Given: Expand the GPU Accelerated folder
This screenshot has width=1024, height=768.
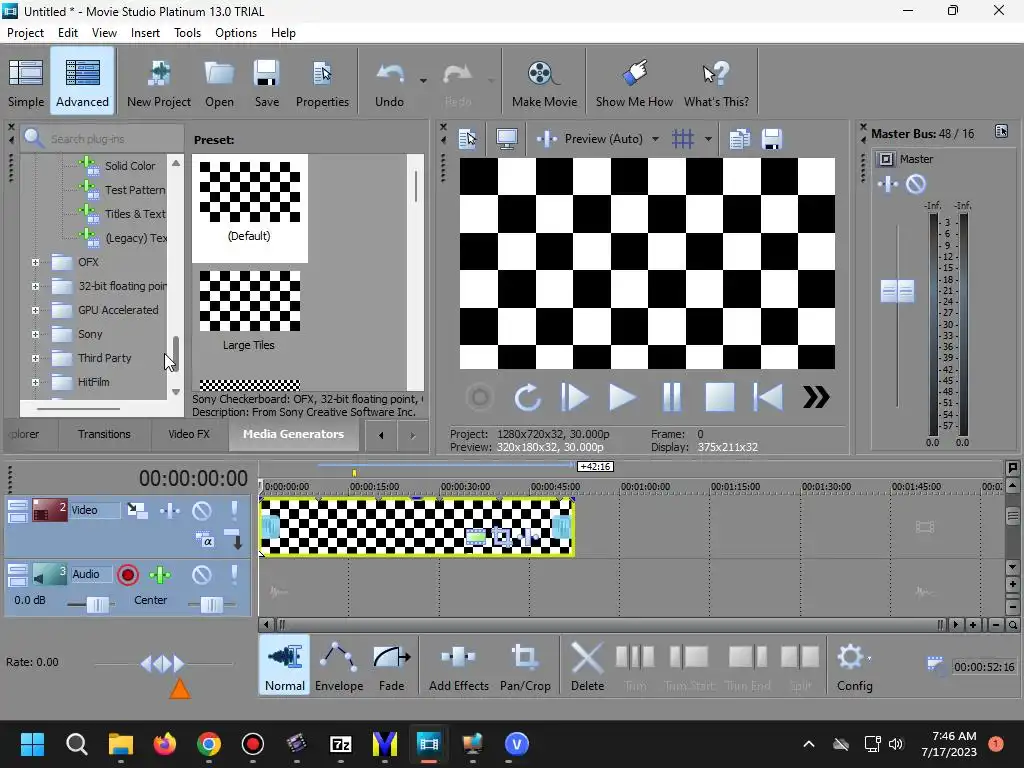Looking at the screenshot, I should (x=35, y=310).
